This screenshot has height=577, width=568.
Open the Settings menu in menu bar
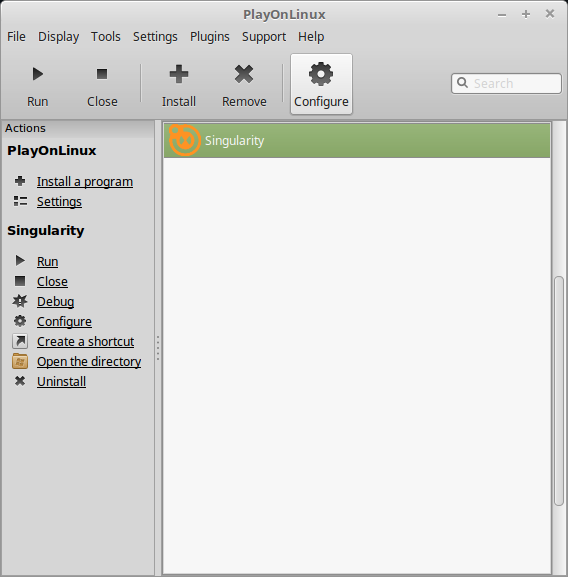[x=155, y=36]
